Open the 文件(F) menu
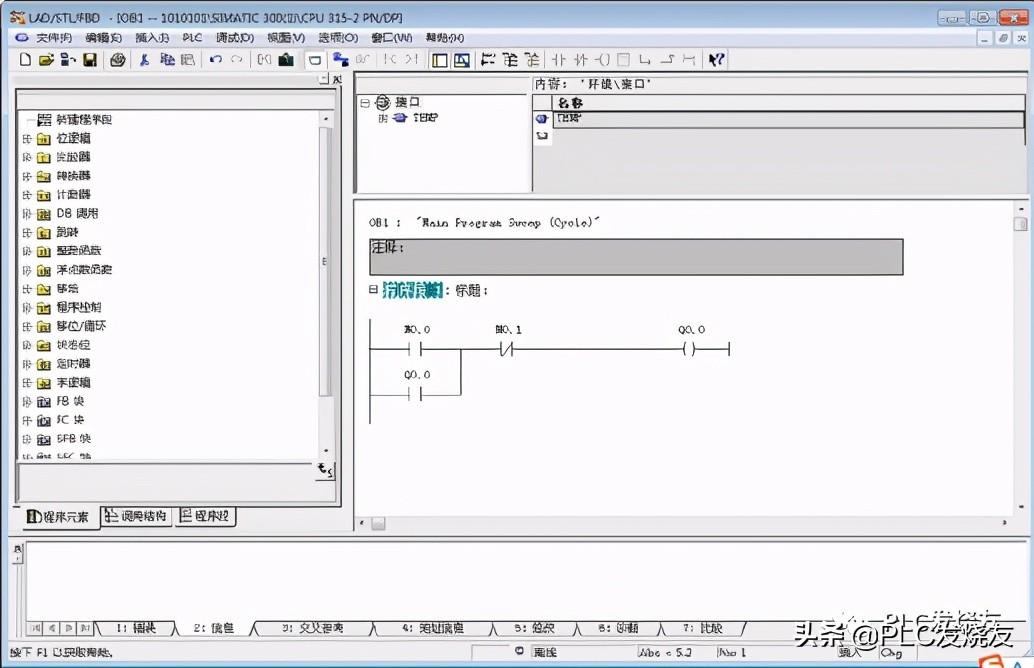This screenshot has height=668, width=1034. point(54,38)
